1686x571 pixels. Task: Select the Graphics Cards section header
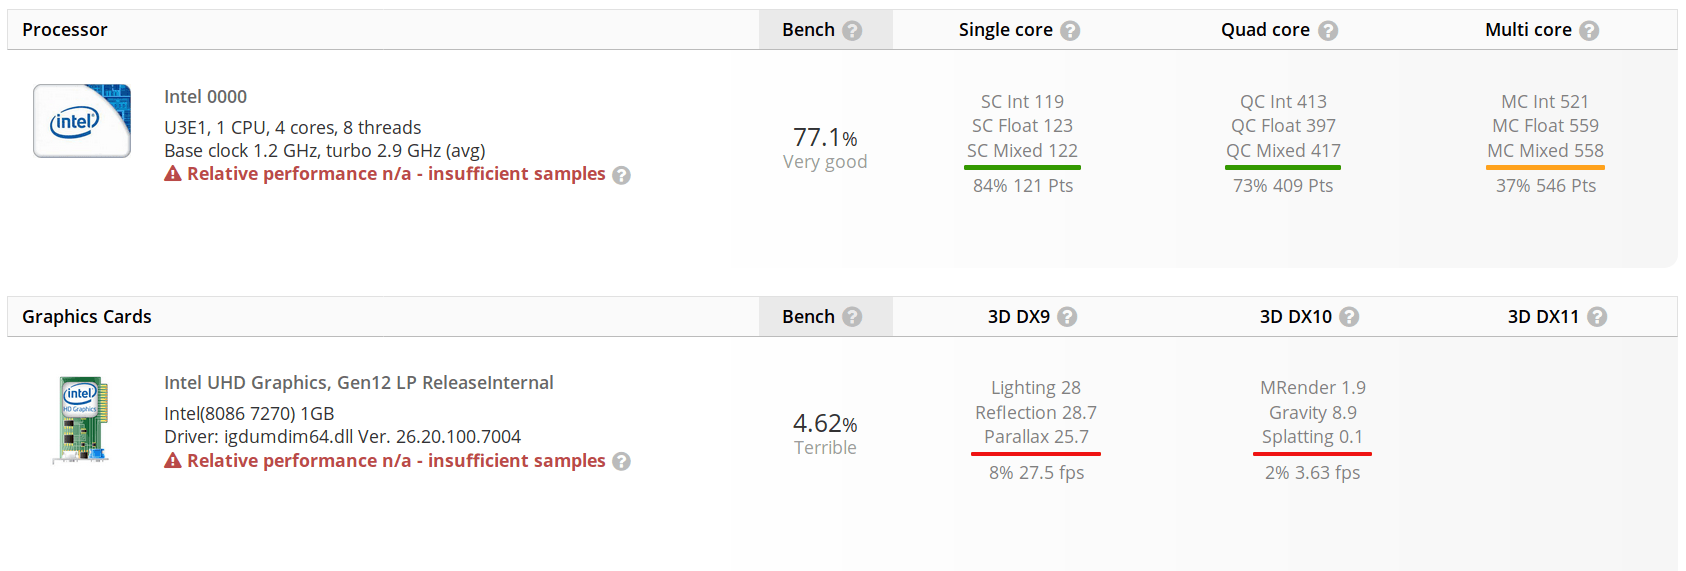[x=87, y=316]
